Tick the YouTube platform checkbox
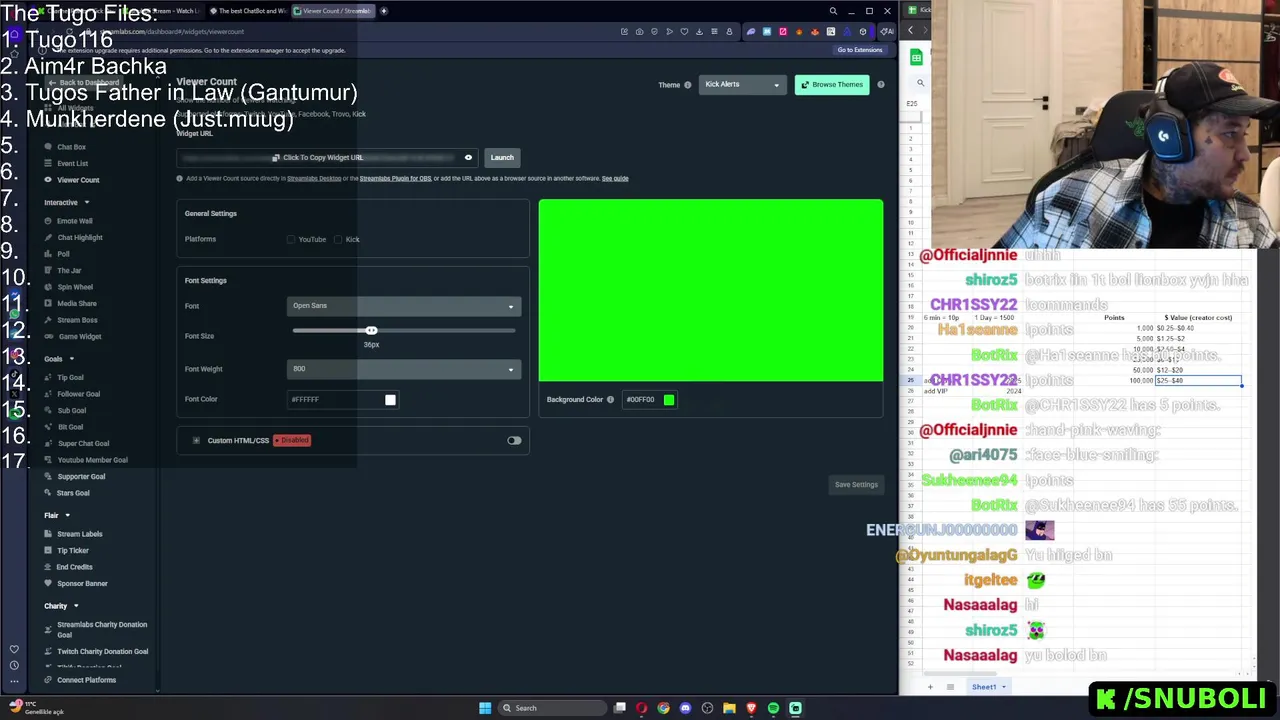This screenshot has width=1280, height=720. click(x=291, y=239)
